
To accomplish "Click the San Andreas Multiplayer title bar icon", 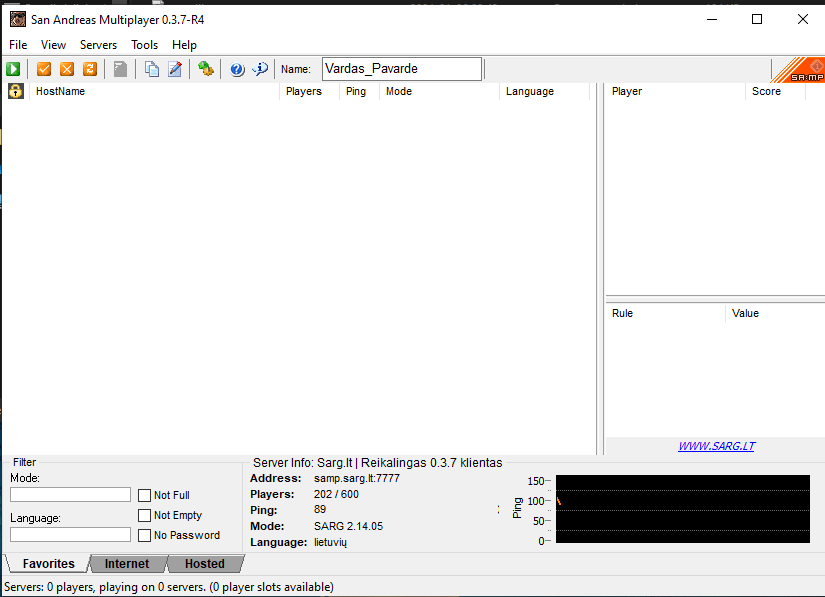I will click(x=17, y=19).
